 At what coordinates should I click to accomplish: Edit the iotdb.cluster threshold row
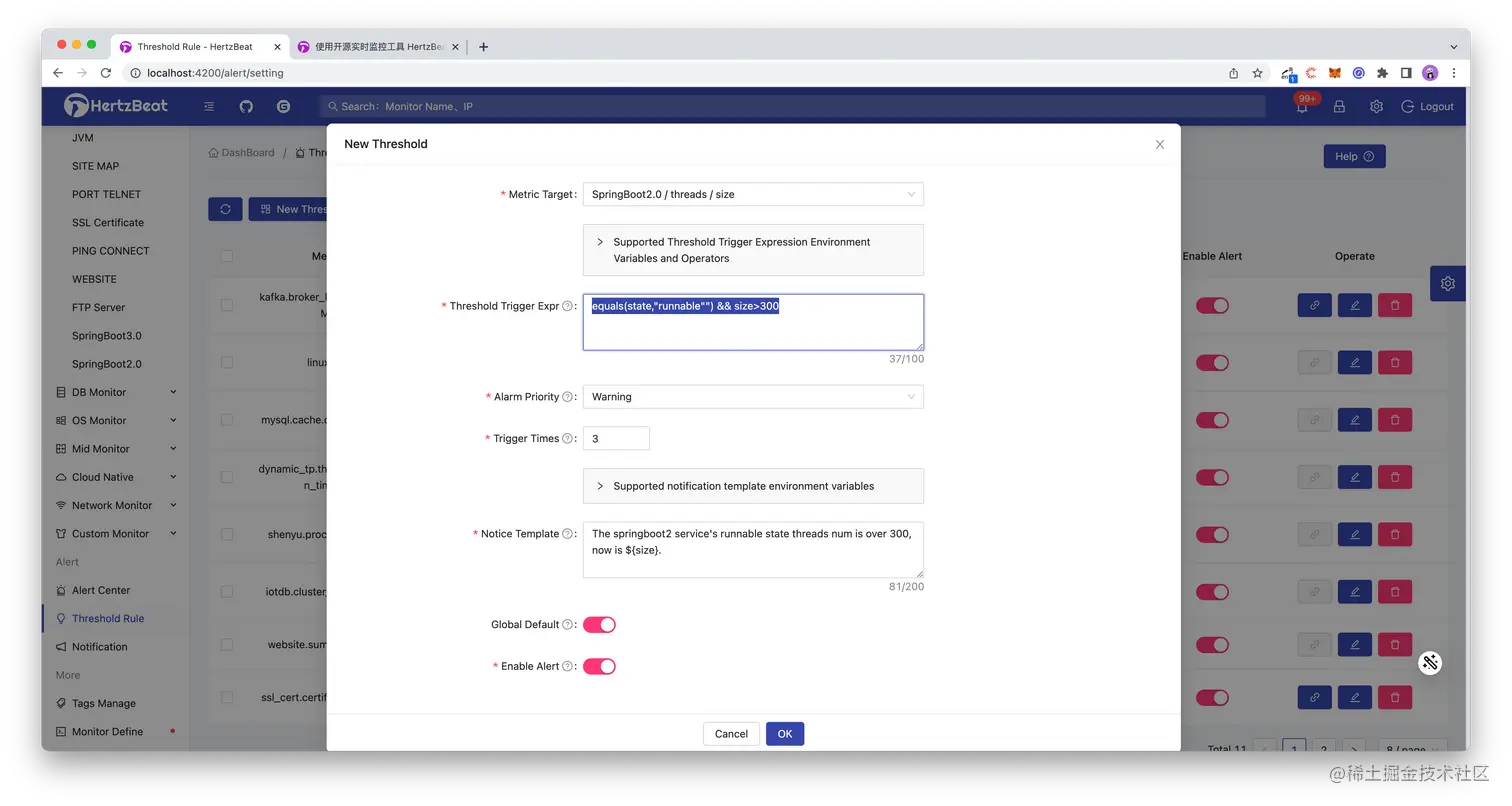1354,592
